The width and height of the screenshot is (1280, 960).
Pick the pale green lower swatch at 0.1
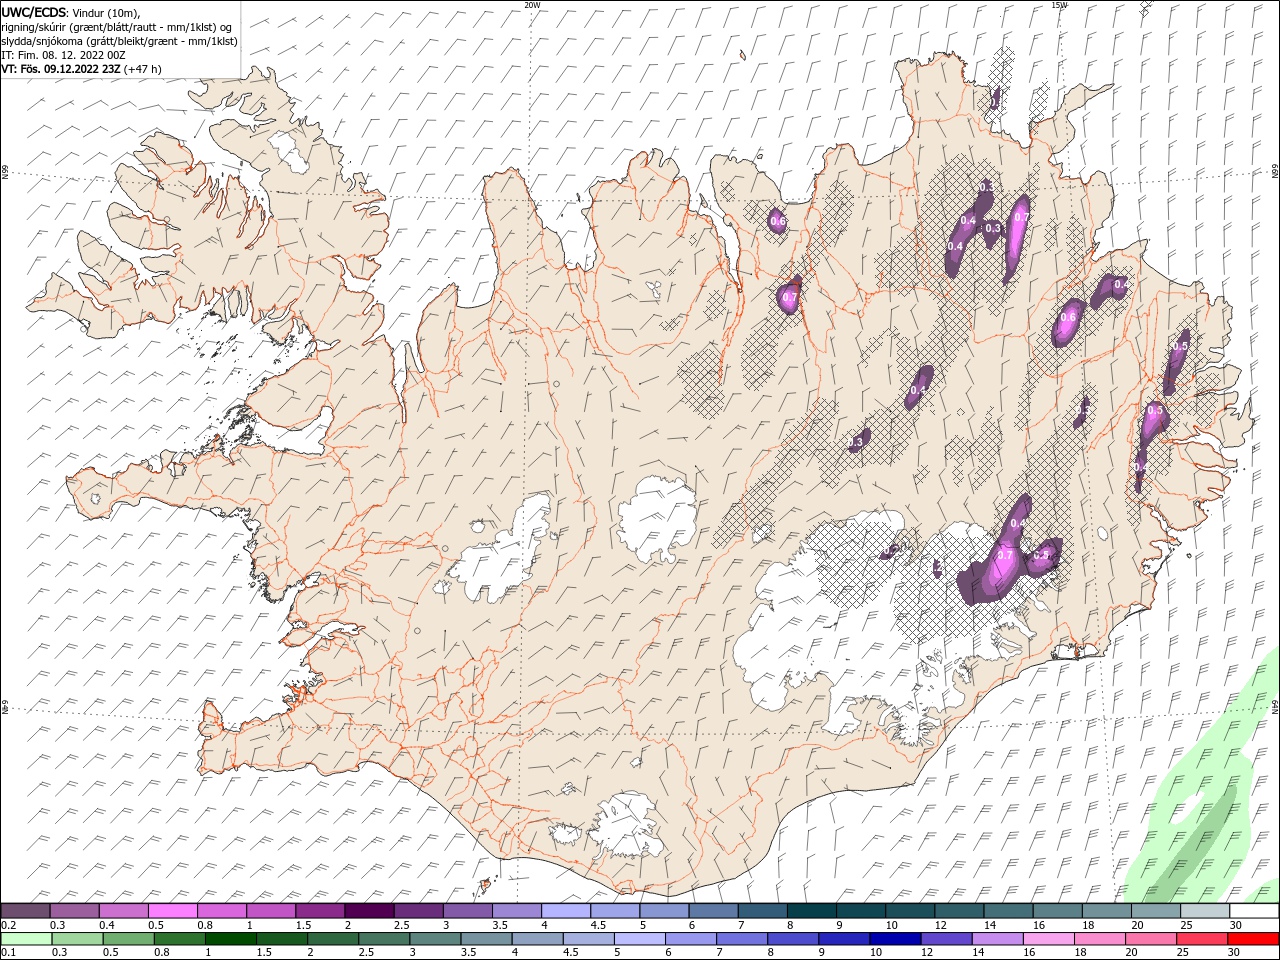pyautogui.click(x=26, y=939)
